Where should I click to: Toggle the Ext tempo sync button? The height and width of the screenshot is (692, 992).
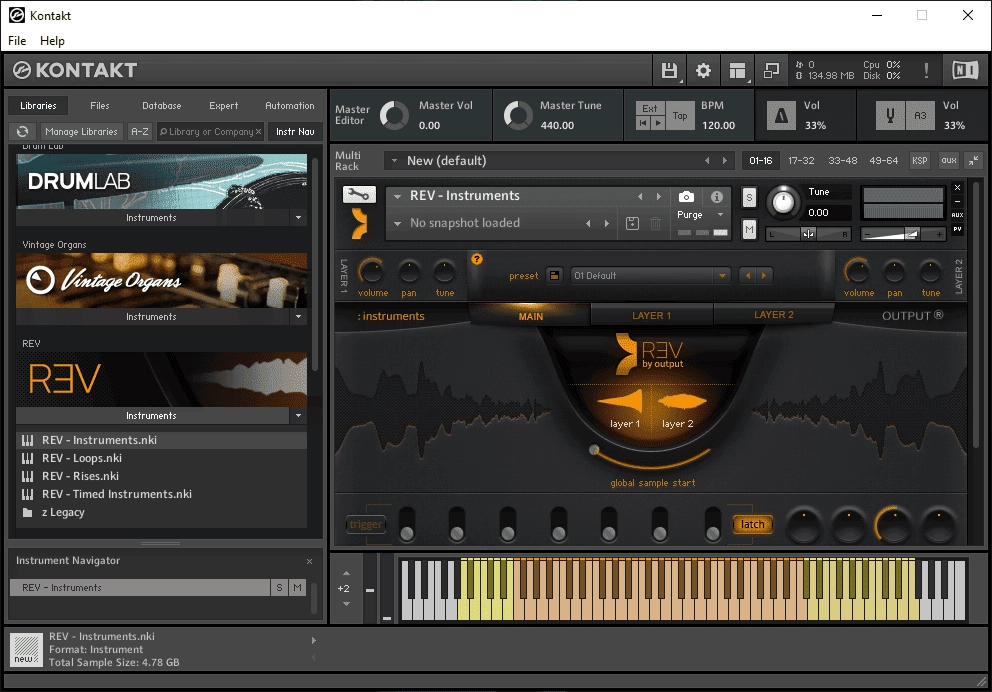pos(650,108)
